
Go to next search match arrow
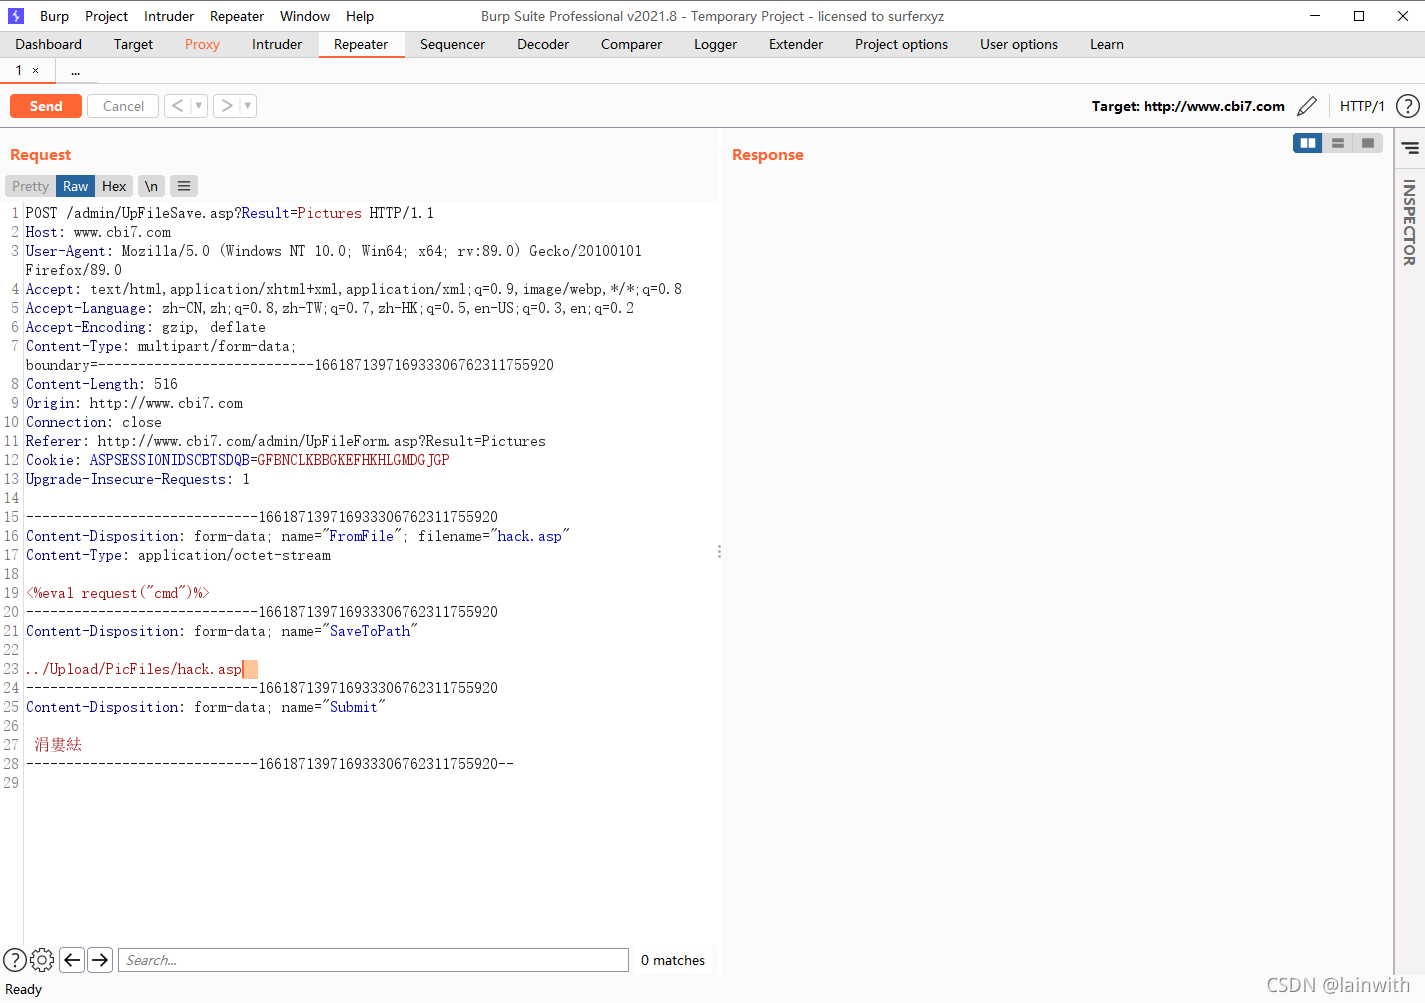click(x=100, y=960)
